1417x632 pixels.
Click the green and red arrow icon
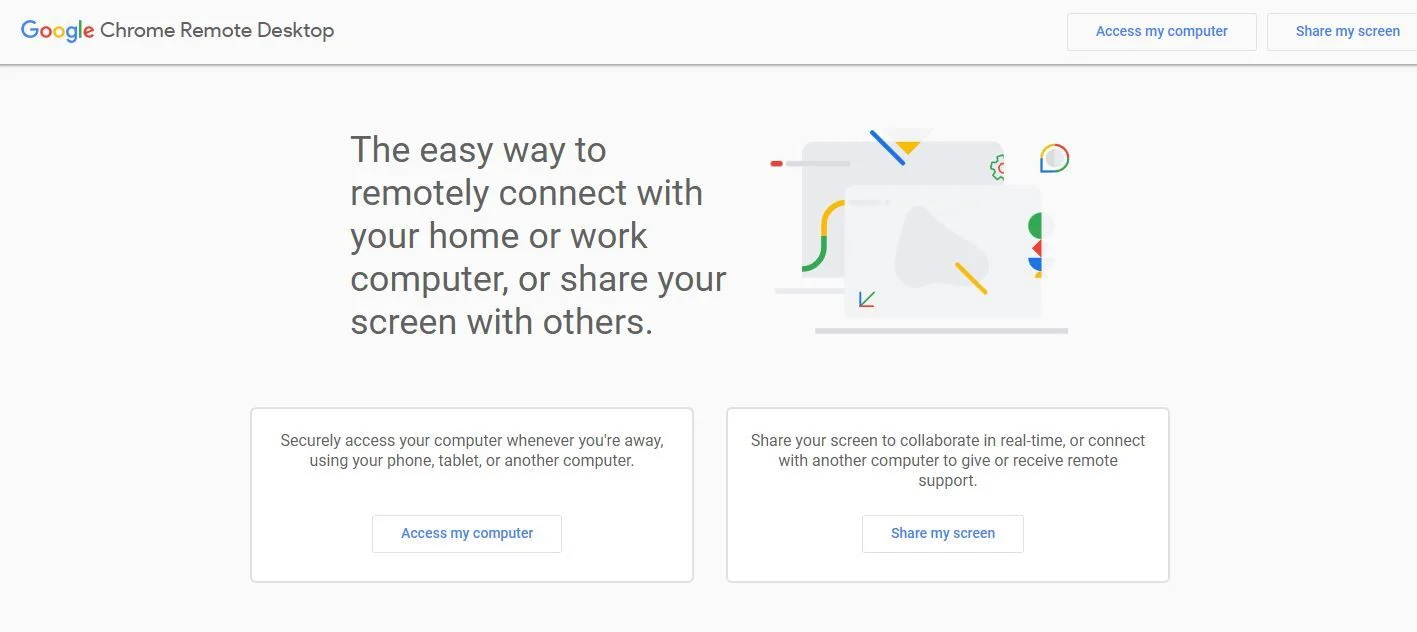(867, 299)
